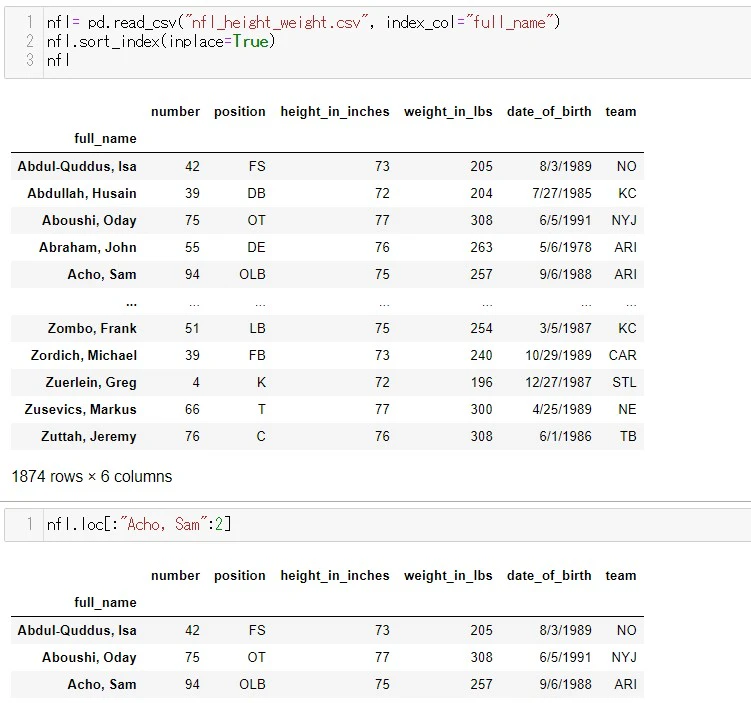Select 'Abdul-Quddus, Isa' row in second table
The image size is (751, 703).
[x=327, y=630]
